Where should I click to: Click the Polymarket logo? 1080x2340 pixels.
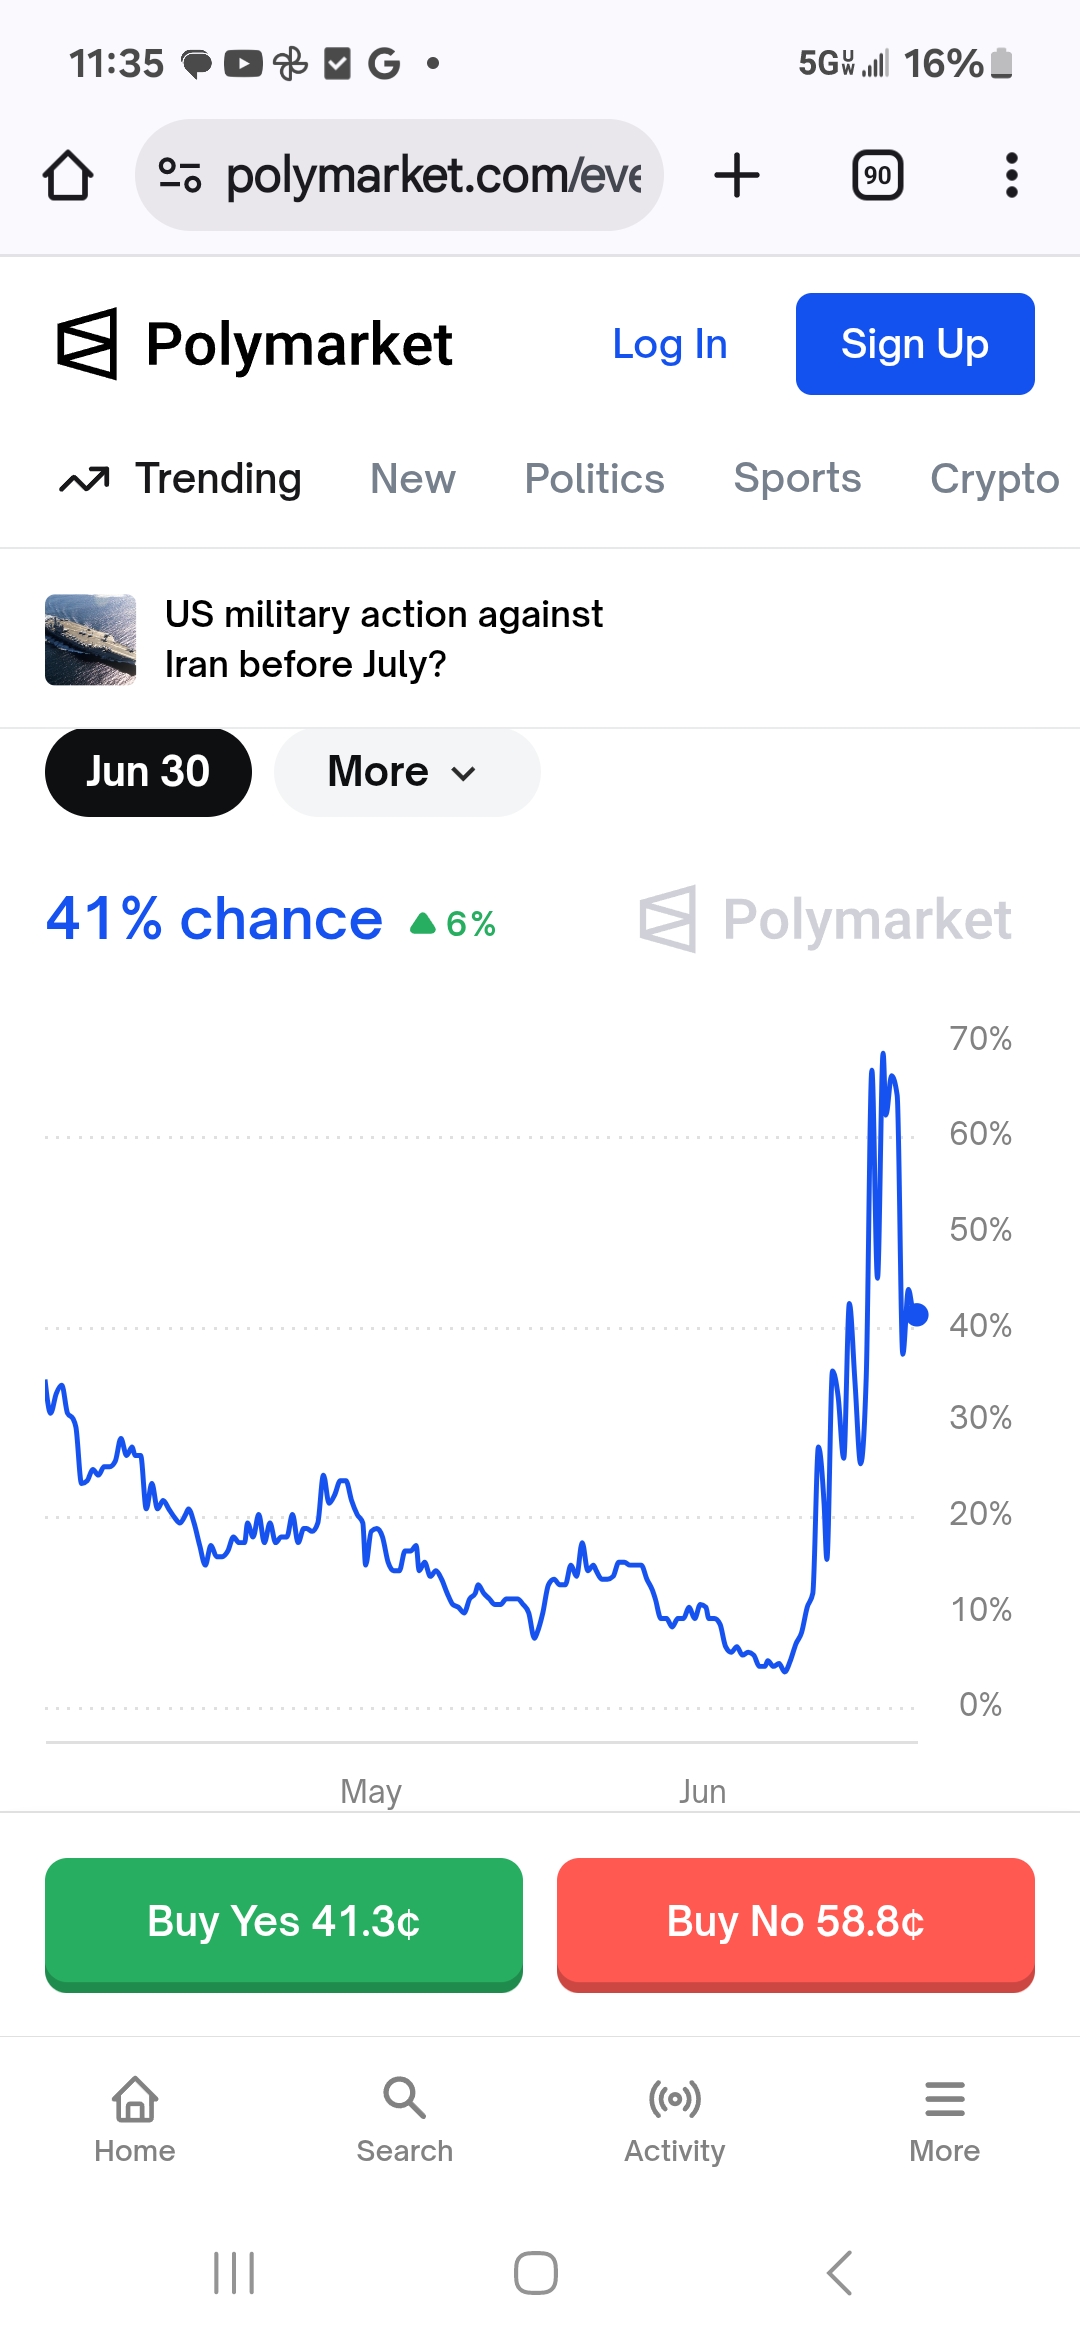(x=255, y=344)
